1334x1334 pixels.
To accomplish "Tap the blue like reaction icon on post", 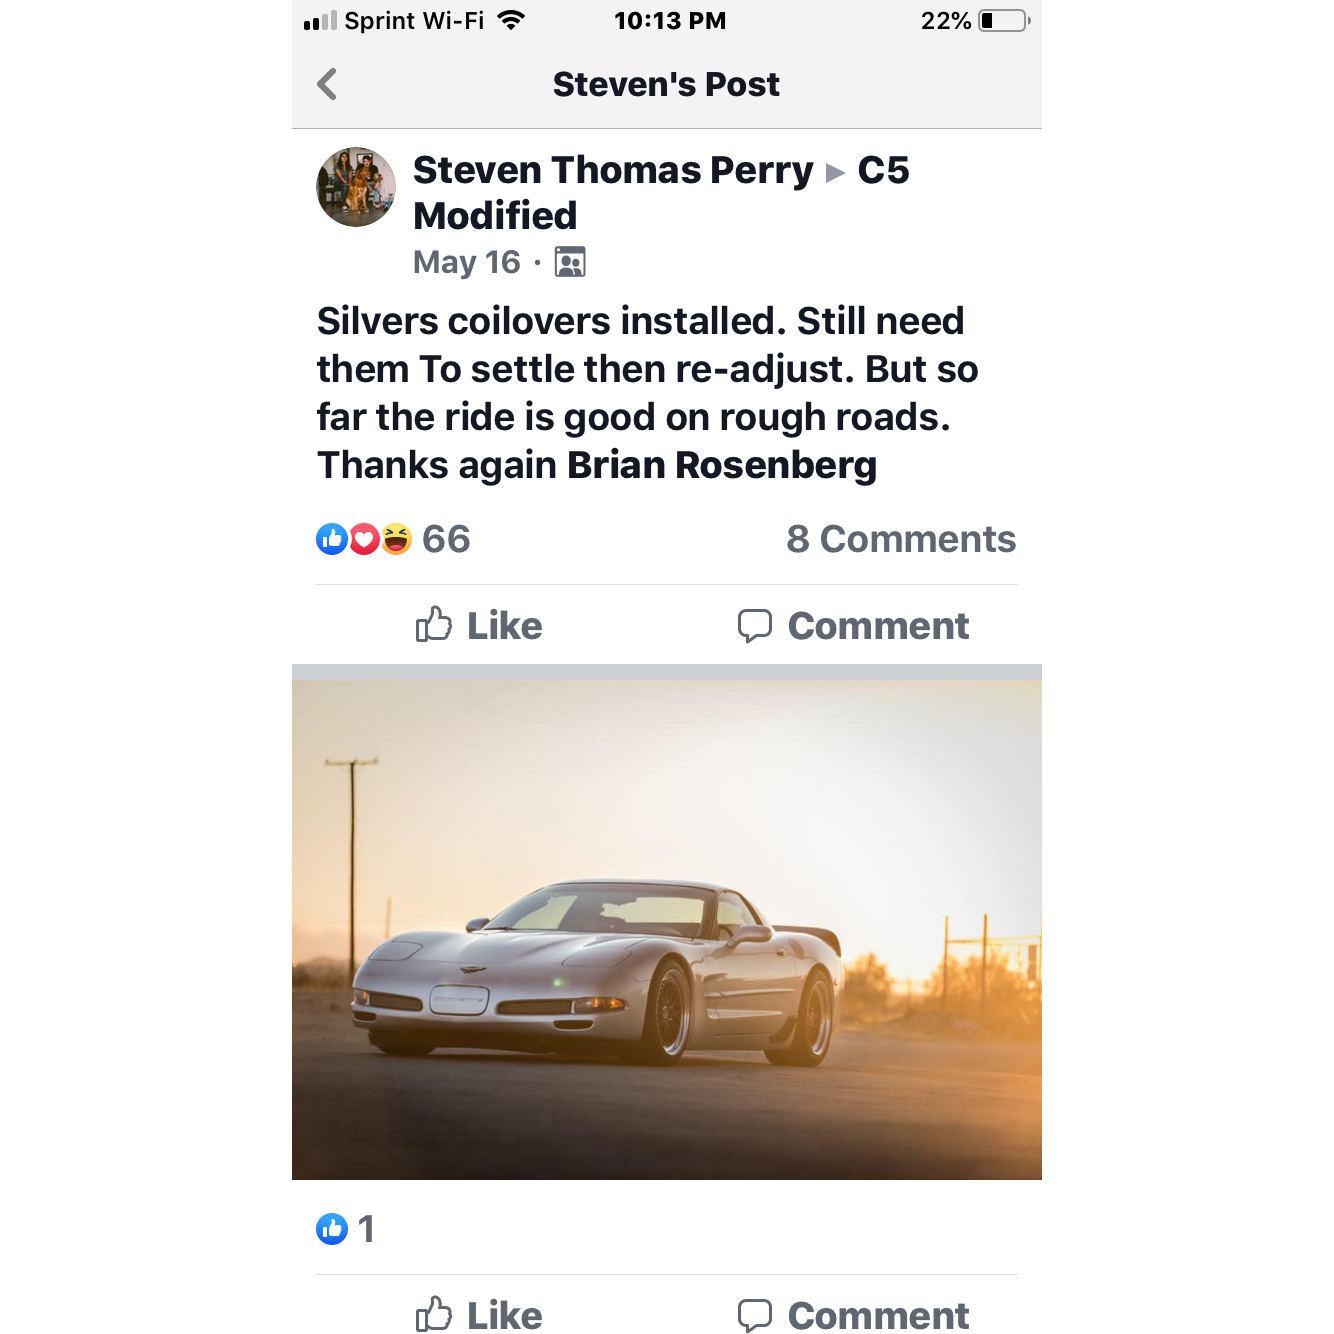I will click(x=331, y=539).
